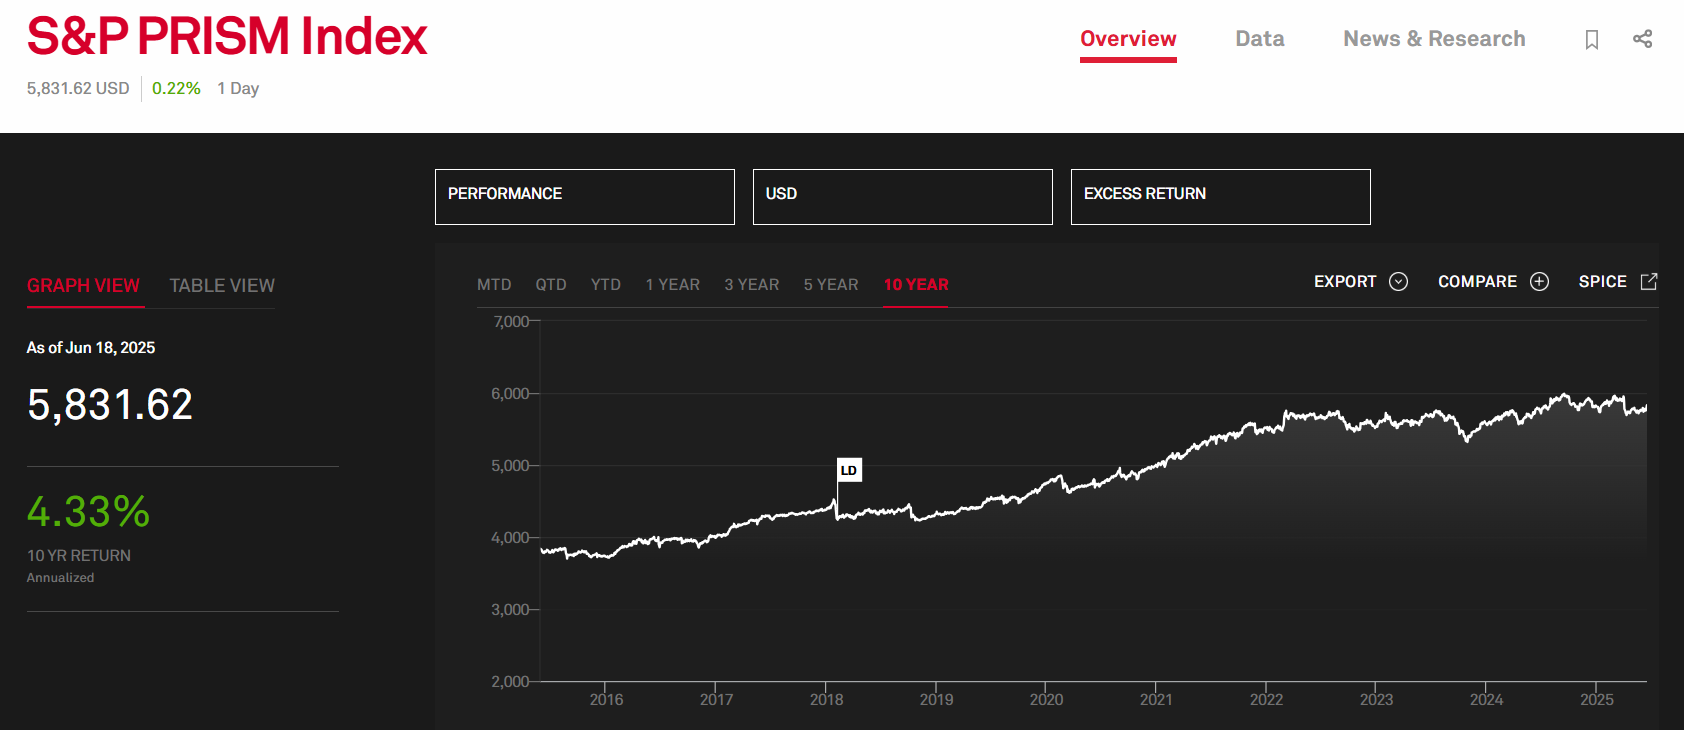Click the Annualized label
Image resolution: width=1684 pixels, height=730 pixels.
point(60,578)
